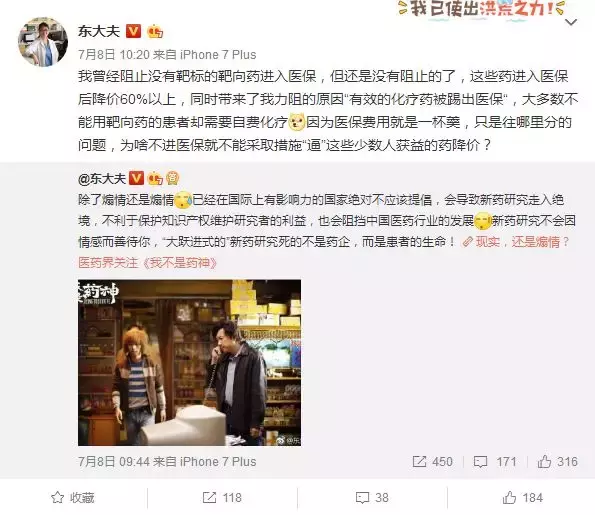Click the 7月8日 10:20 timestamp
Screen dimensions: 595x515
[x=114, y=55]
